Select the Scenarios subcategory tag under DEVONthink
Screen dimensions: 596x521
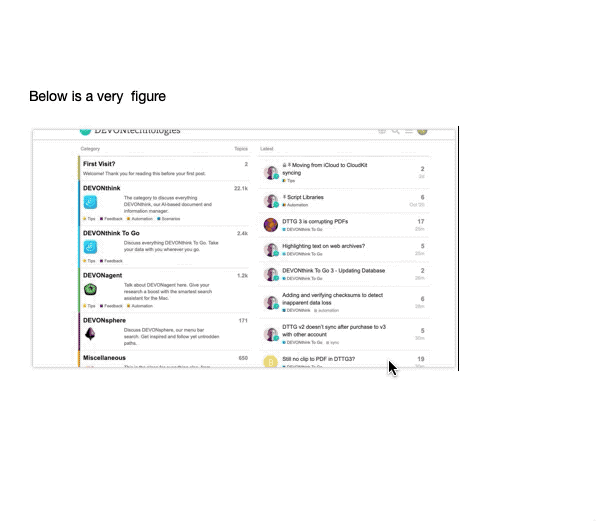[169, 219]
